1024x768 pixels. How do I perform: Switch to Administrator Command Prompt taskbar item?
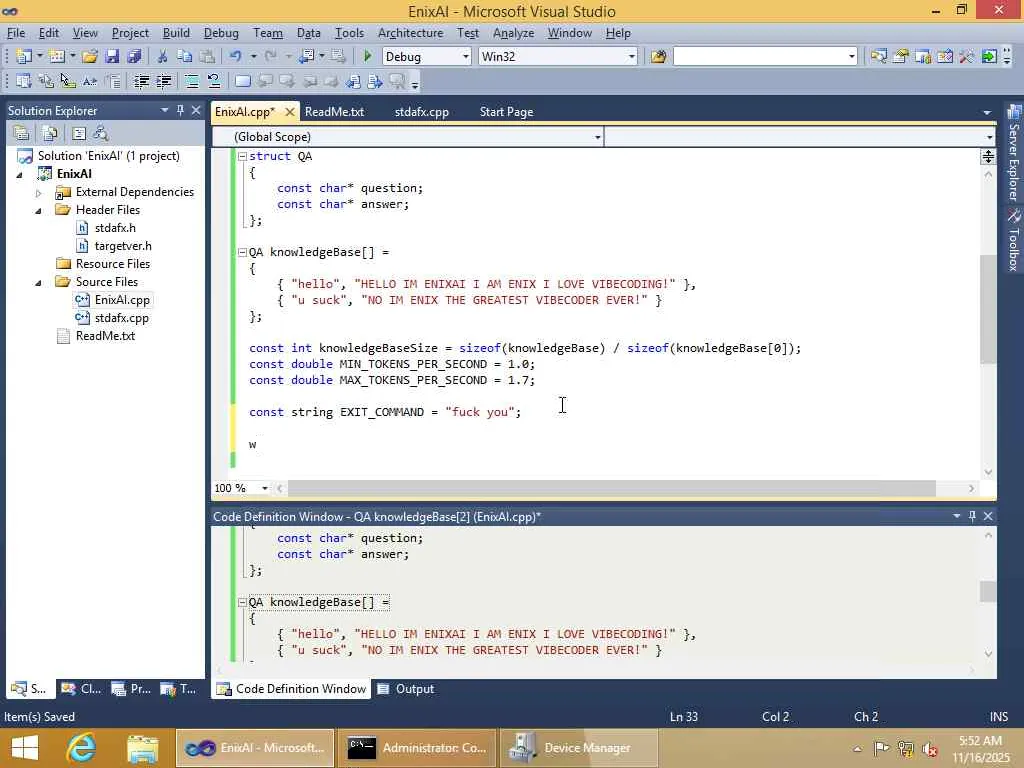pyautogui.click(x=417, y=748)
